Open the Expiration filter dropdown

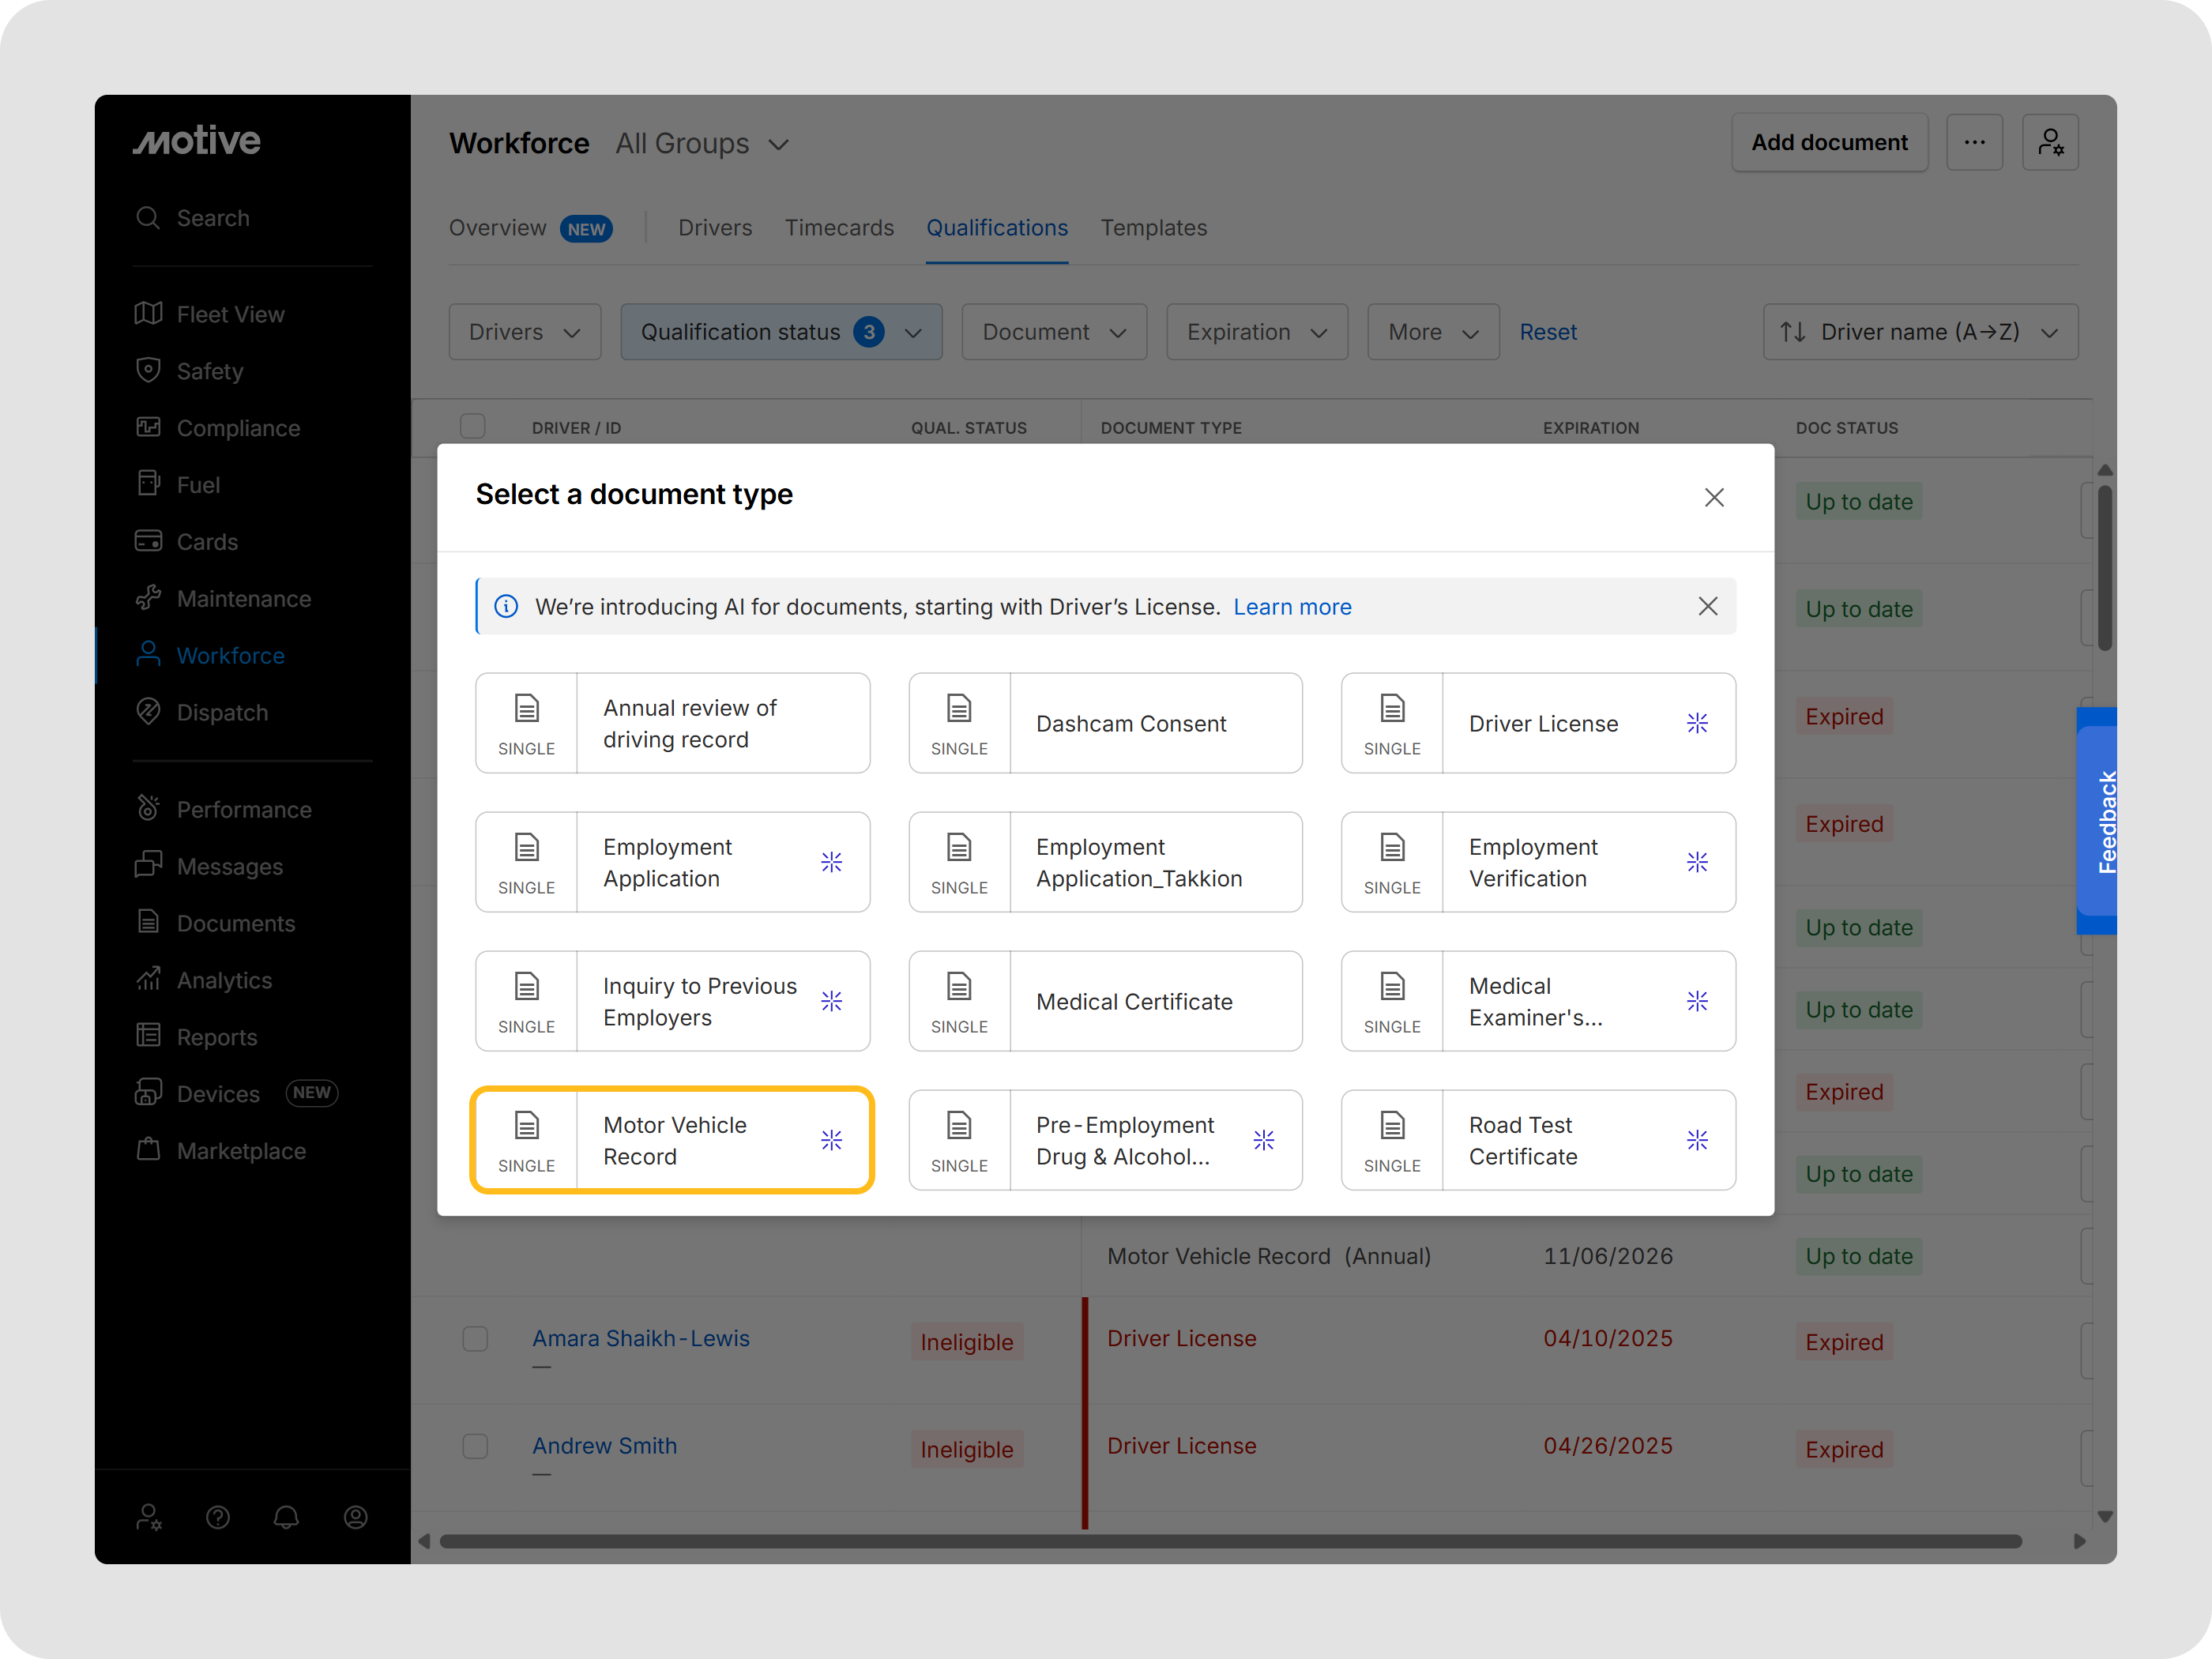tap(1256, 332)
